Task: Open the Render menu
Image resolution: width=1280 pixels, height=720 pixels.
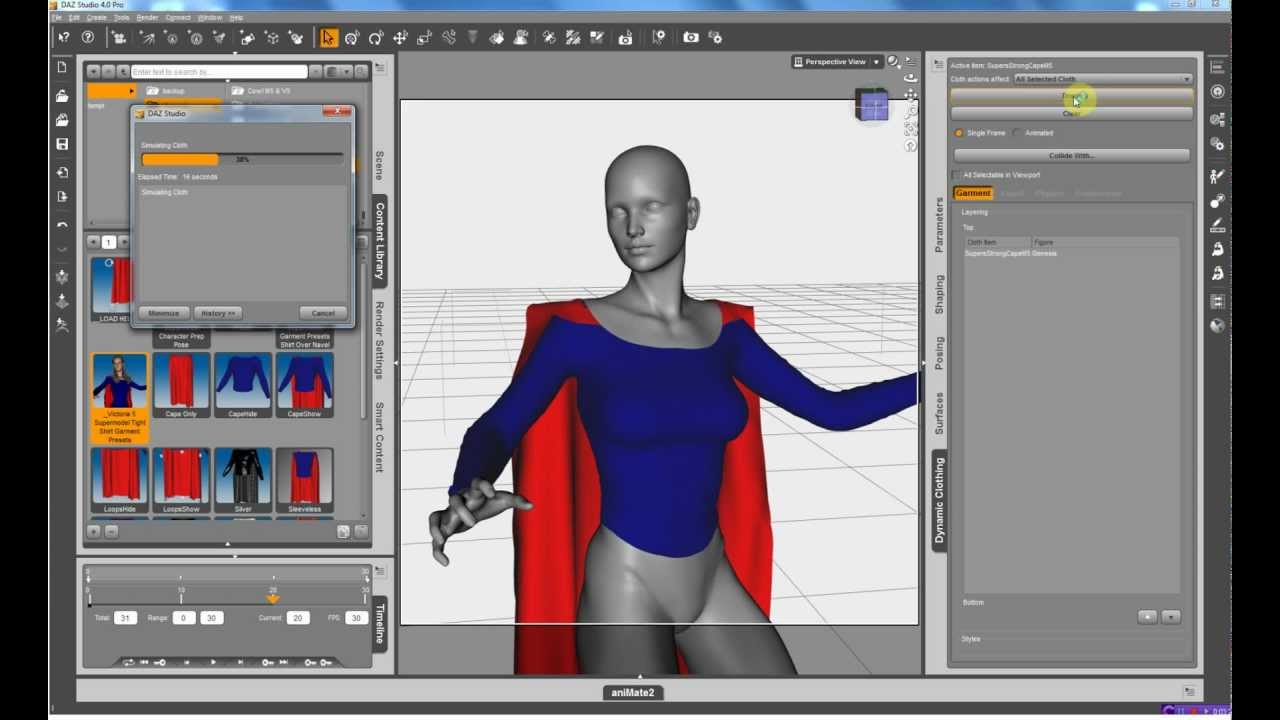Action: tap(147, 18)
